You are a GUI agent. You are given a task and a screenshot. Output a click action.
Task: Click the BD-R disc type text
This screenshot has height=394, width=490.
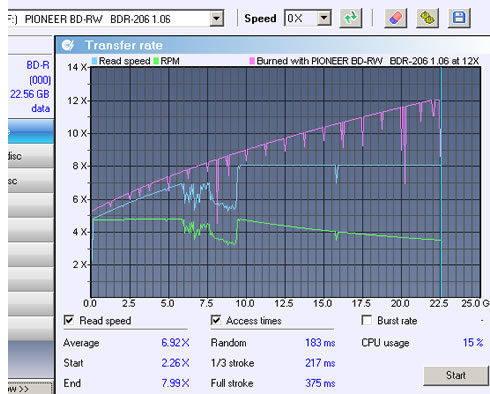(x=38, y=65)
